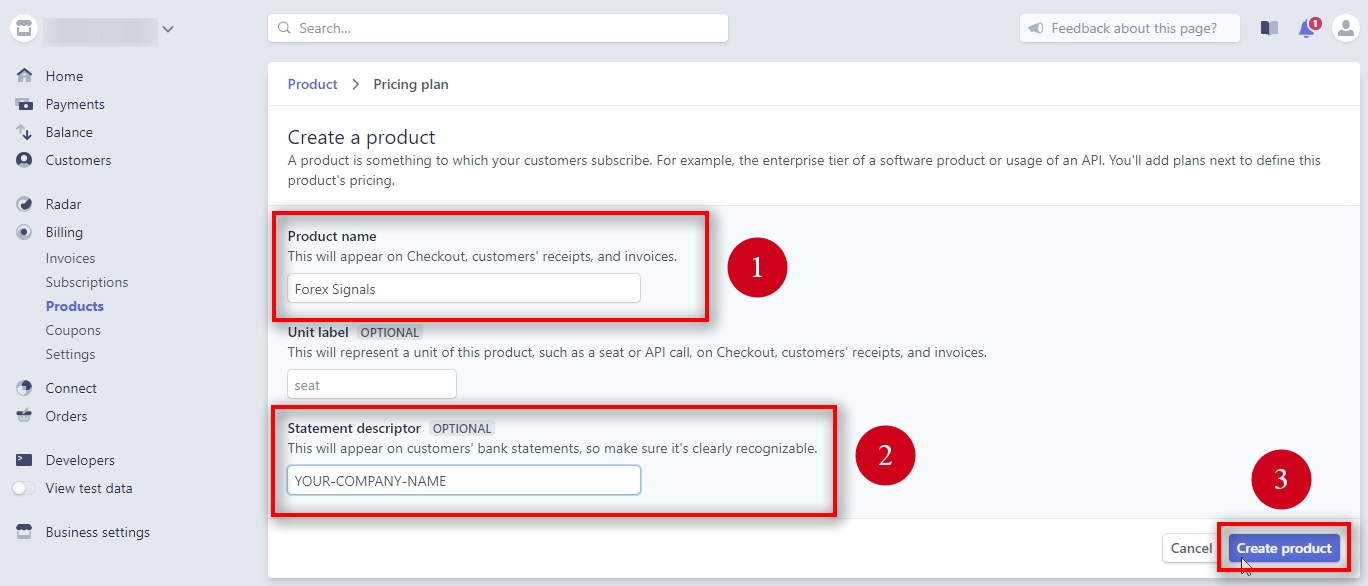The width and height of the screenshot is (1368, 586).
Task: Cancel the product creation
Action: tap(1190, 548)
